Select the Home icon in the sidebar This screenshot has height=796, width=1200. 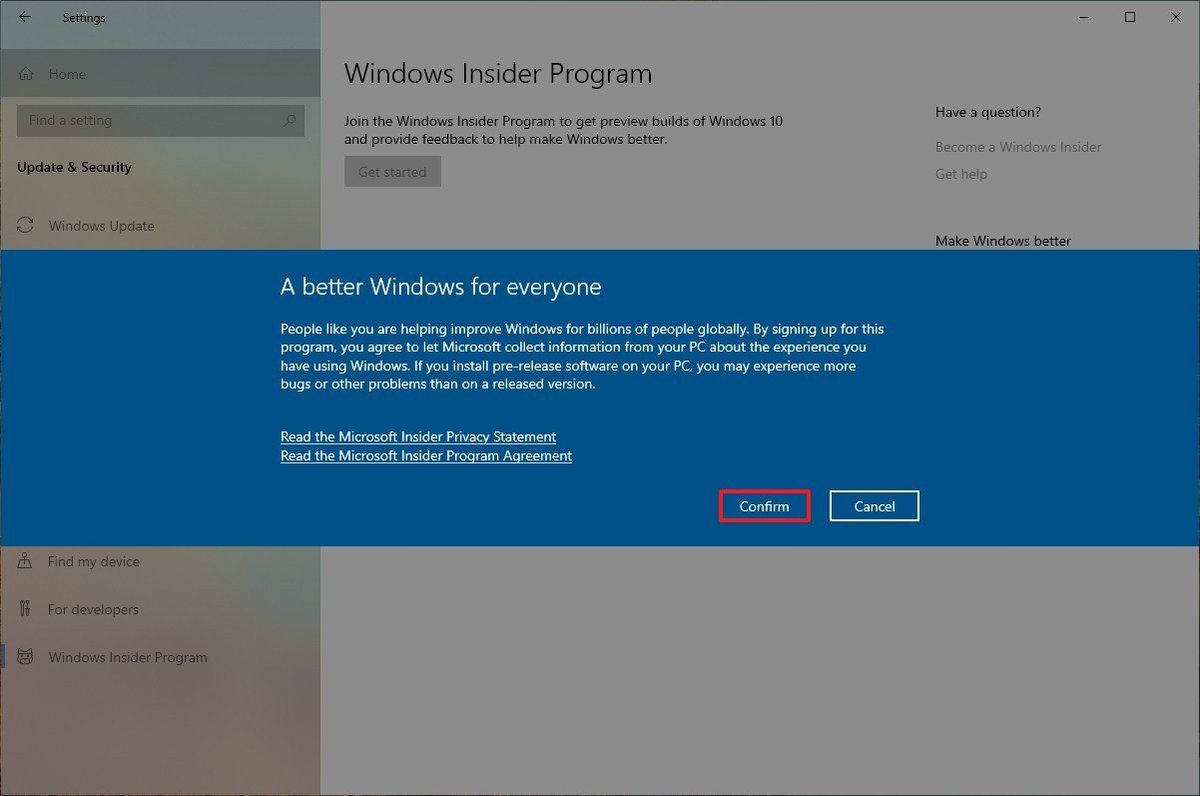pyautogui.click(x=27, y=73)
